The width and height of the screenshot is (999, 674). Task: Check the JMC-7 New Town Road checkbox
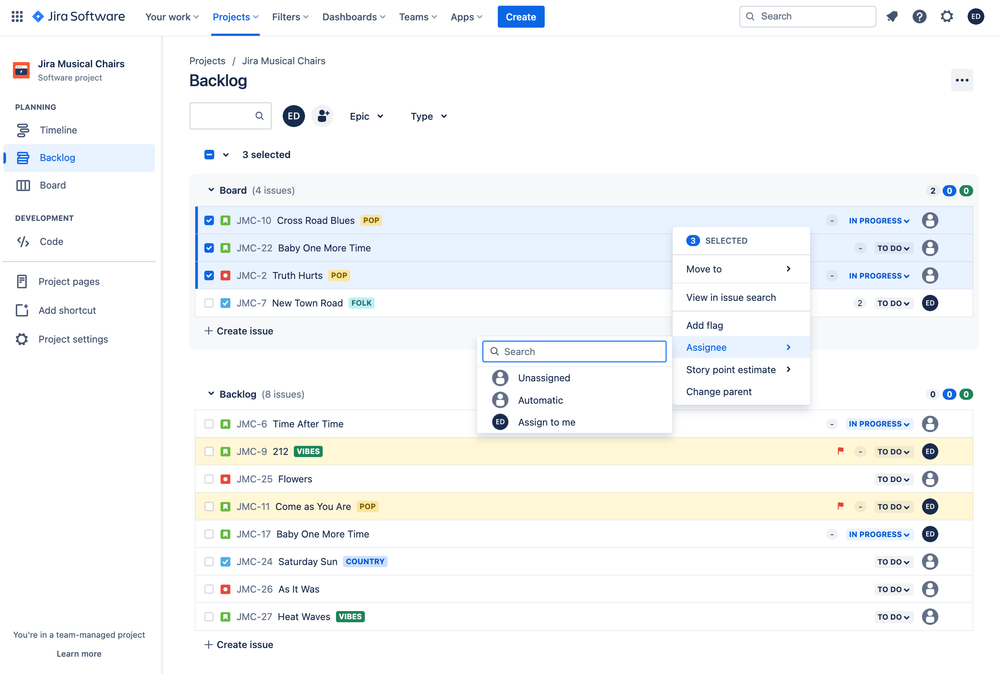(209, 303)
